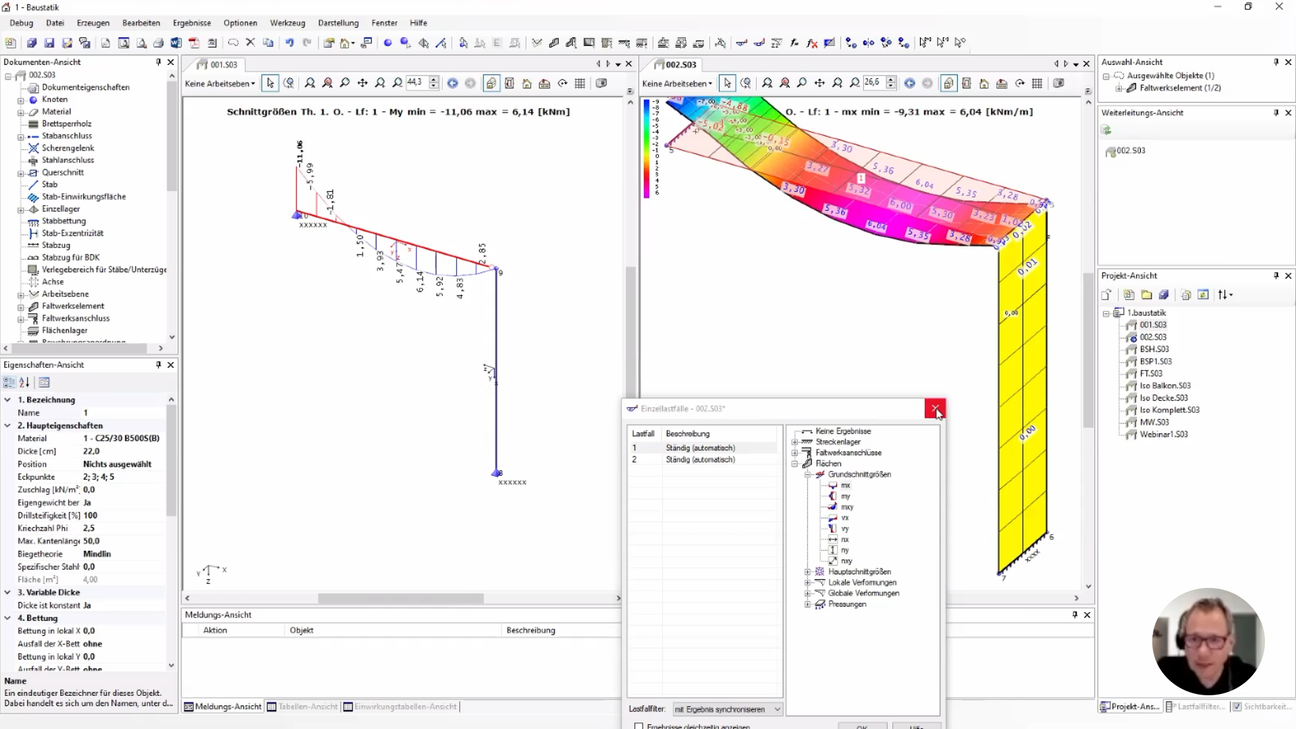This screenshot has height=729, width=1296.
Task: Toggle grid icon in 002.S03 view toolbar
Action: coord(1037,84)
